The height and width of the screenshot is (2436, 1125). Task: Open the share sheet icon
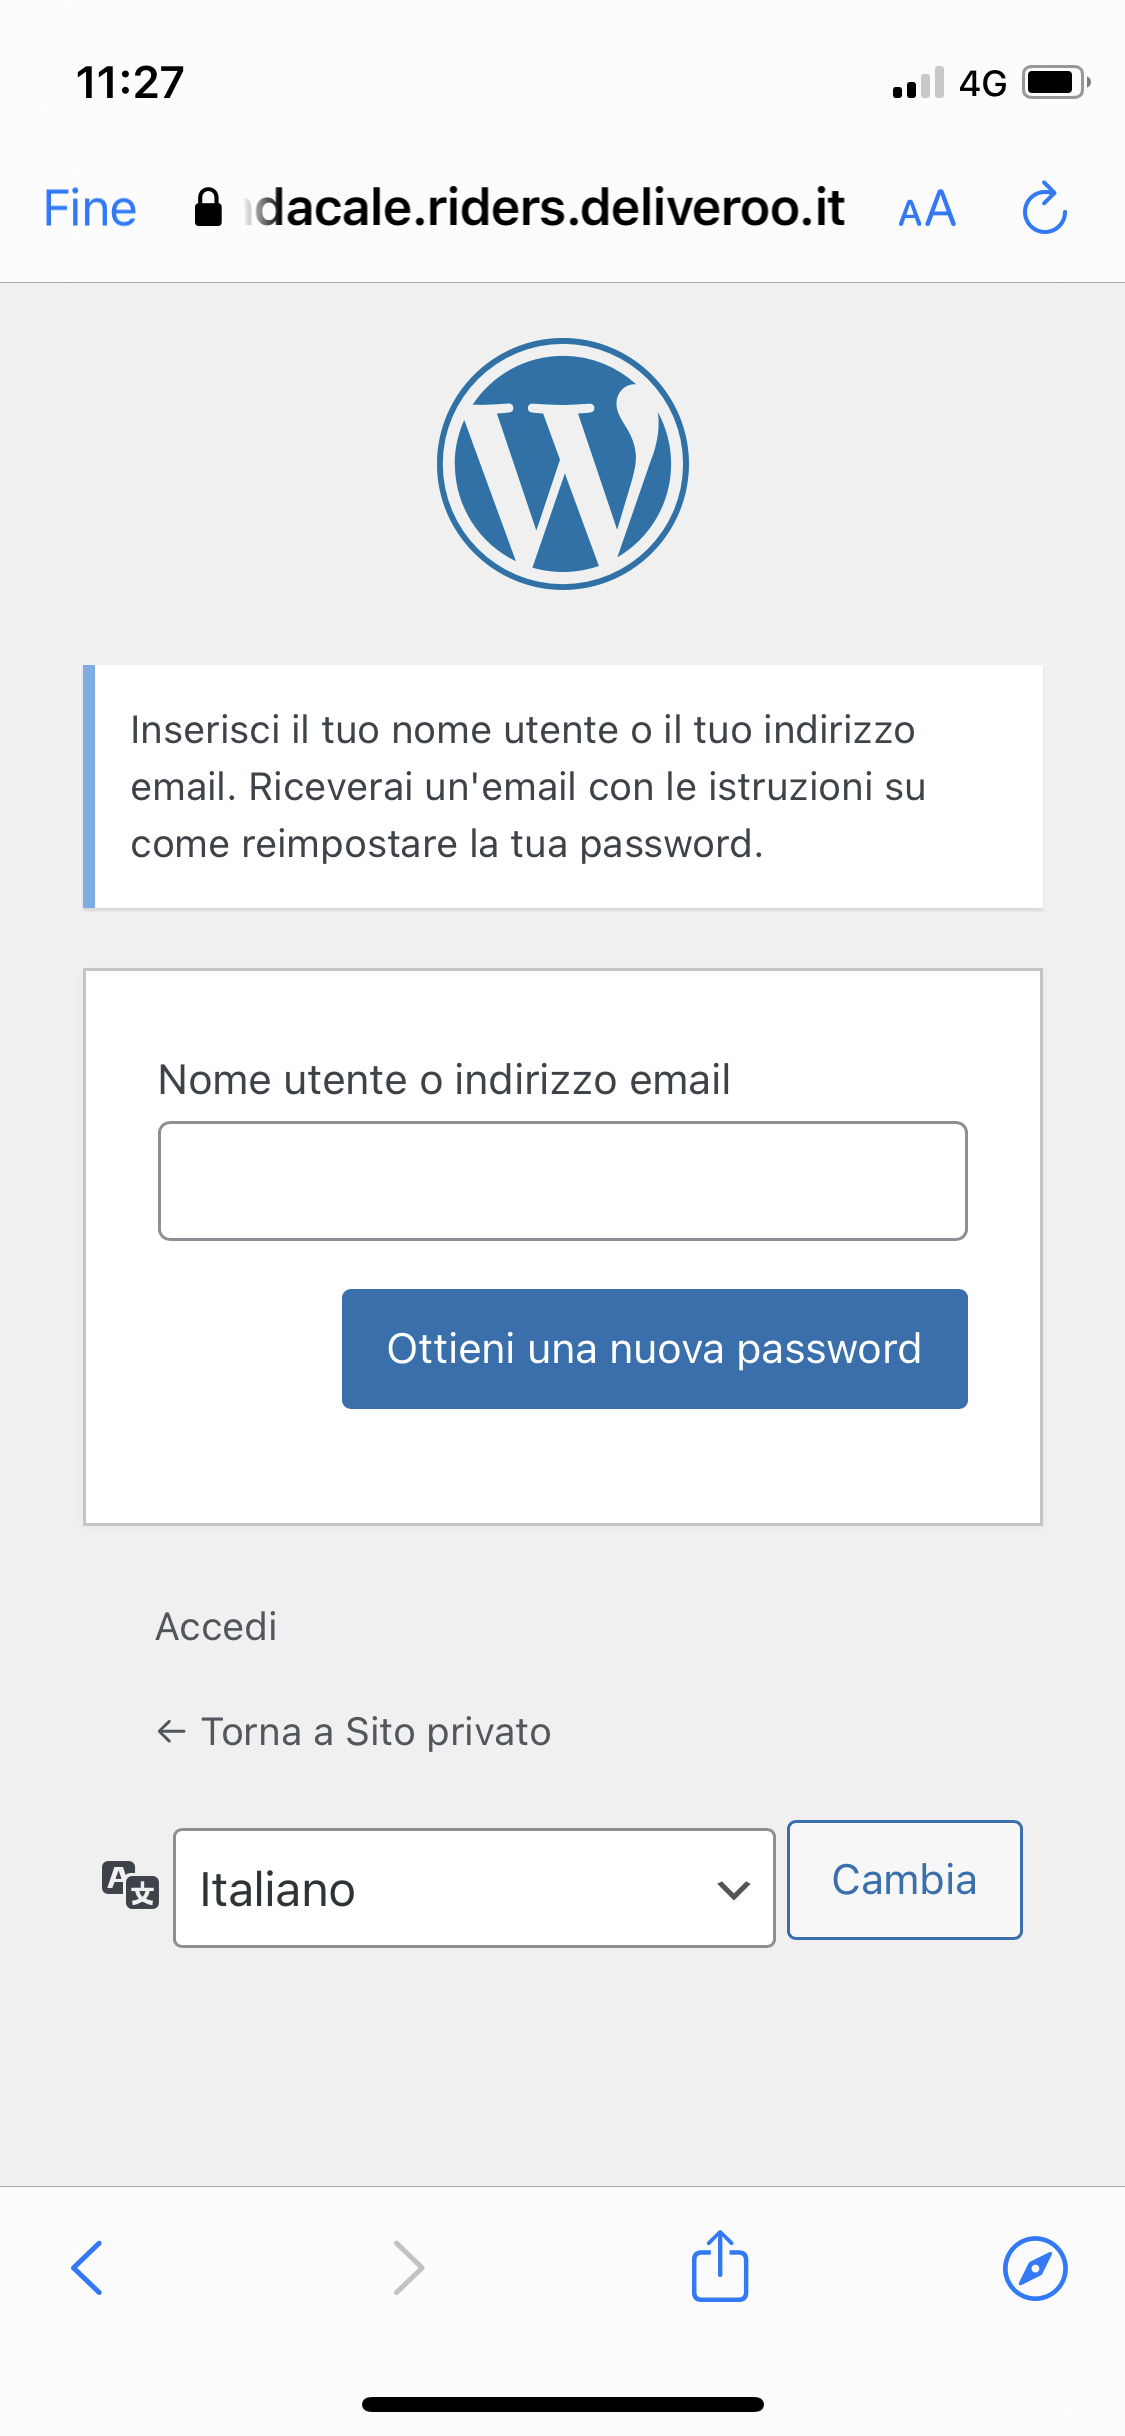(x=720, y=2266)
